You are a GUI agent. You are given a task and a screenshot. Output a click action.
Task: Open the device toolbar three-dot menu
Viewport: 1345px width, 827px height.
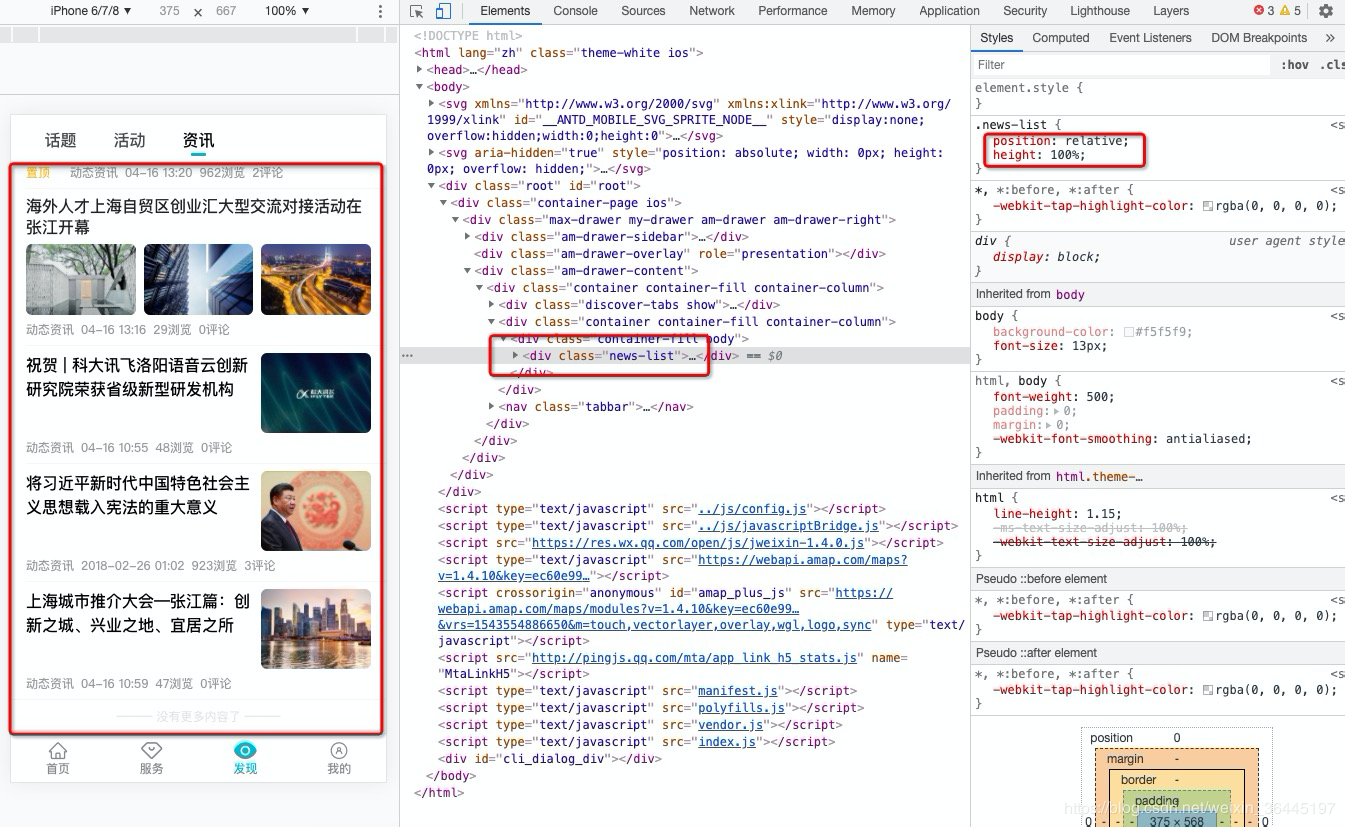point(380,11)
